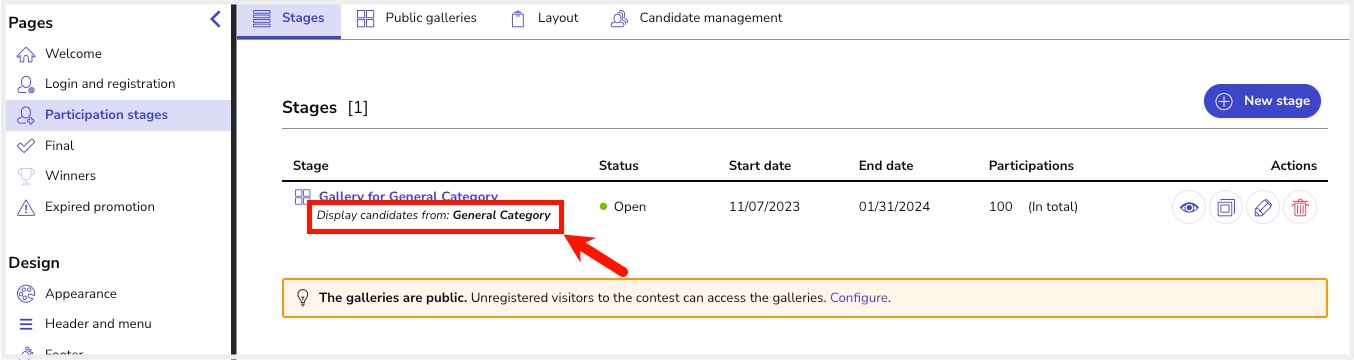Click the Configure link in notice
This screenshot has width=1354, height=360.
[859, 298]
